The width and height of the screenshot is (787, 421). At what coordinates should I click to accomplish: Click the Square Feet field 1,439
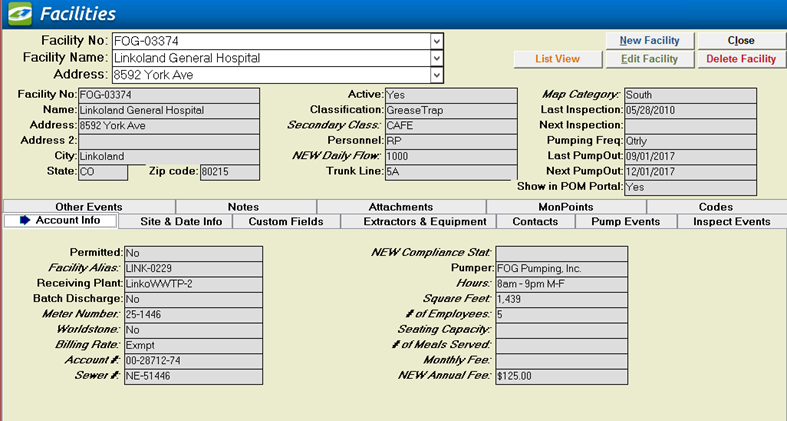tap(561, 300)
